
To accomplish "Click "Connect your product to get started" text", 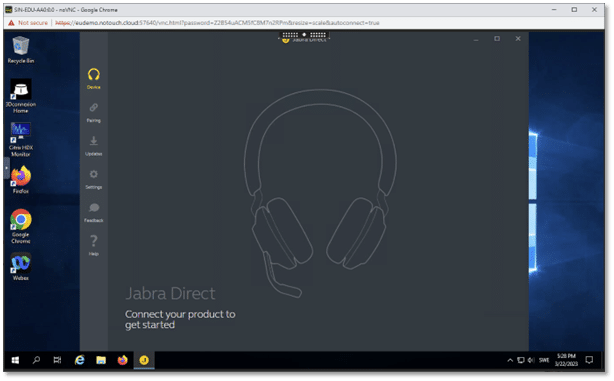I will [x=180, y=320].
